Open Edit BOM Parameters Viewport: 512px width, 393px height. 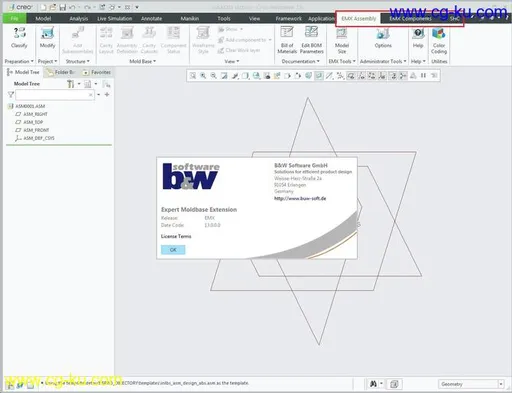pos(311,40)
